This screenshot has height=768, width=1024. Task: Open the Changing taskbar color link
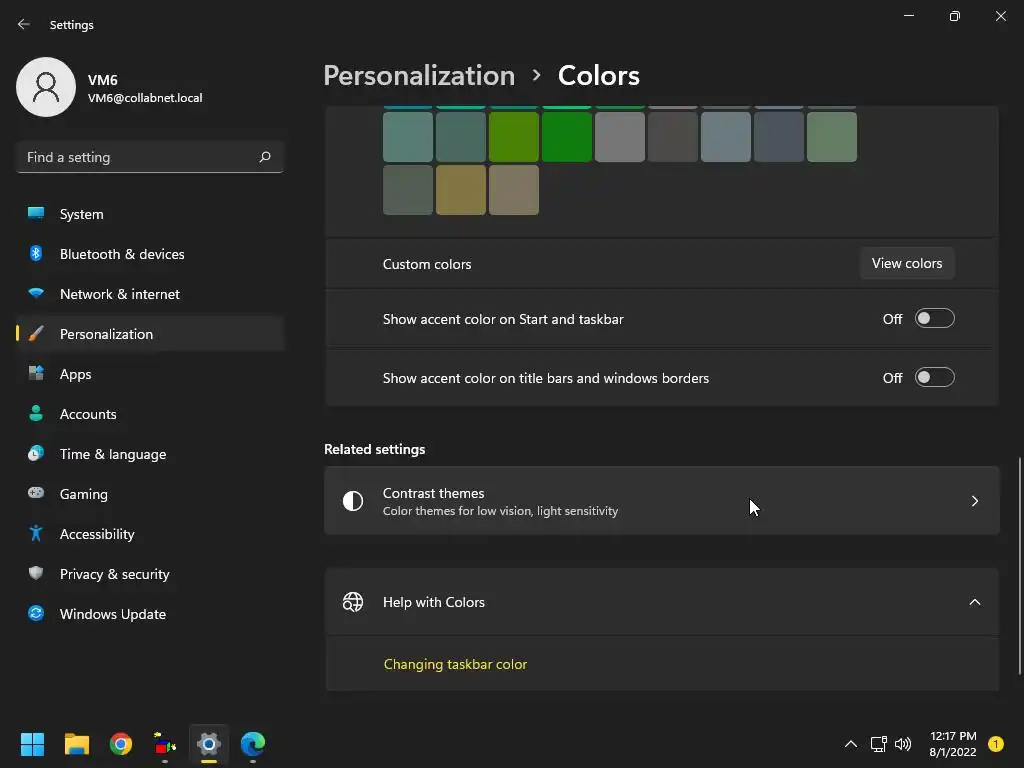point(455,664)
